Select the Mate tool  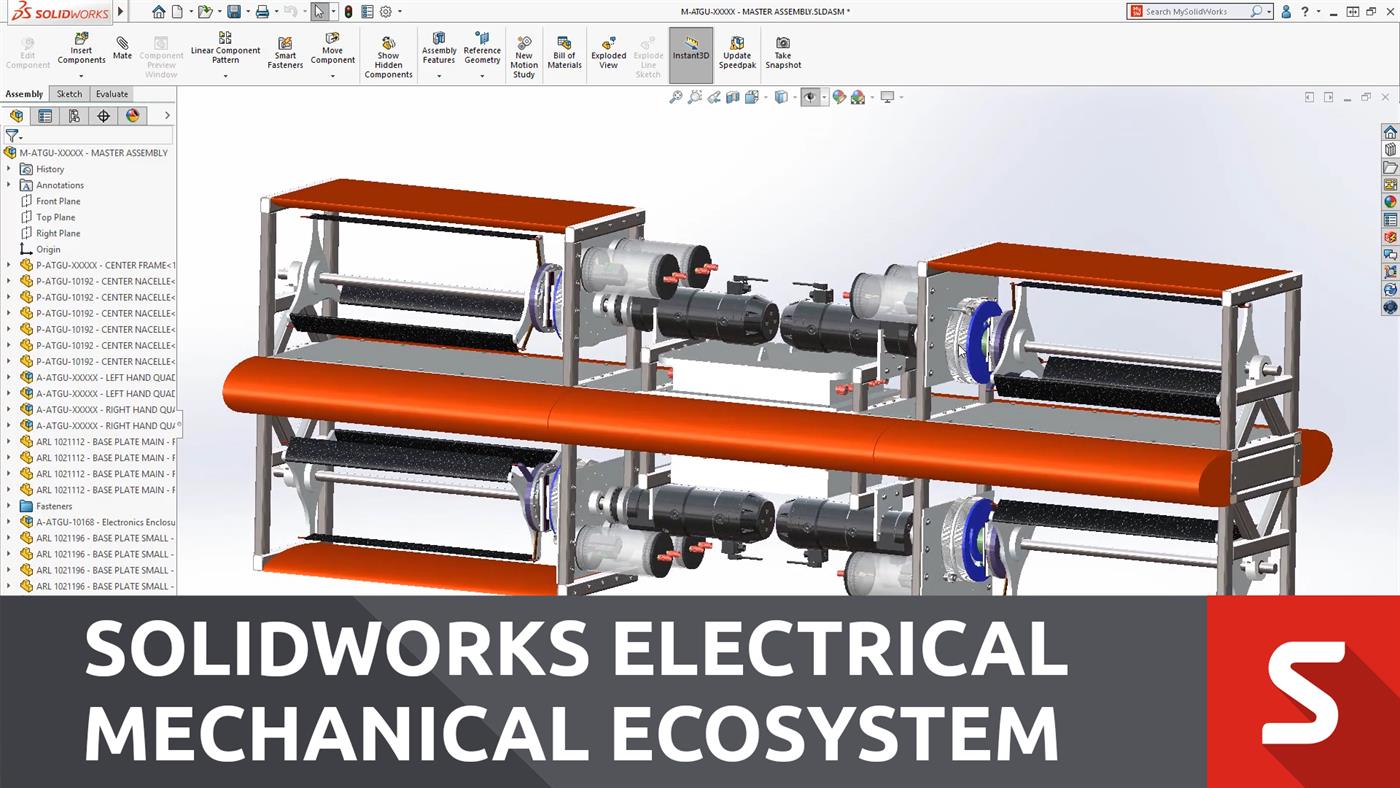[x=121, y=48]
